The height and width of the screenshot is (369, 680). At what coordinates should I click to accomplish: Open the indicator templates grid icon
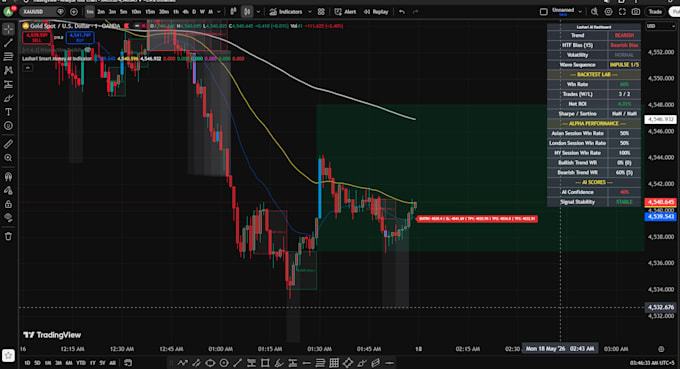pos(321,12)
